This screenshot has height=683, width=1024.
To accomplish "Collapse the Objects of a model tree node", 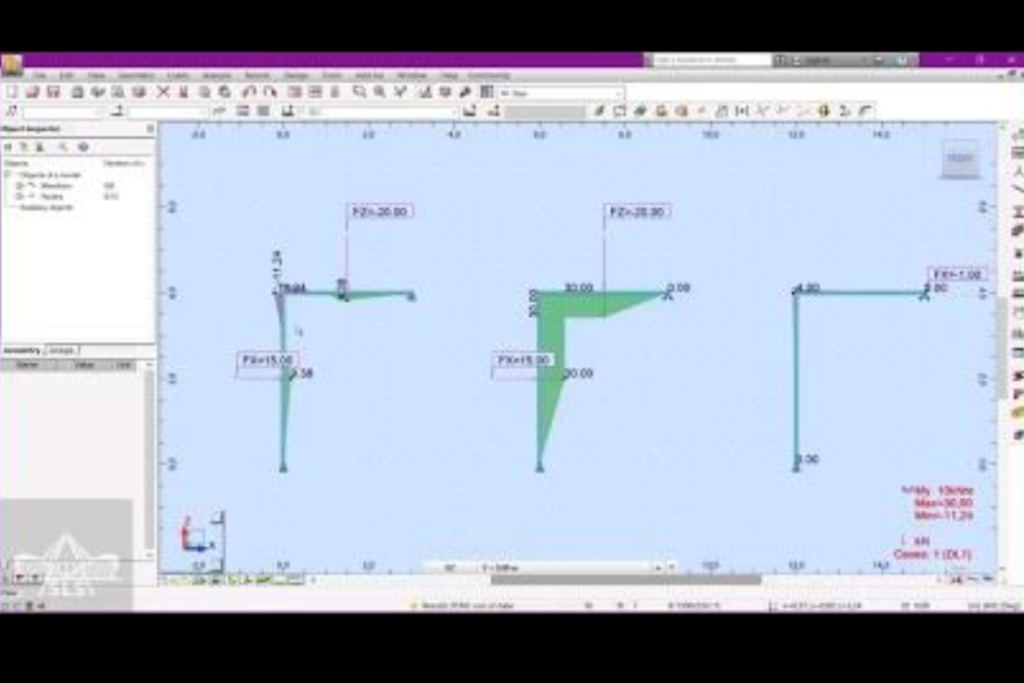I will click(x=8, y=175).
